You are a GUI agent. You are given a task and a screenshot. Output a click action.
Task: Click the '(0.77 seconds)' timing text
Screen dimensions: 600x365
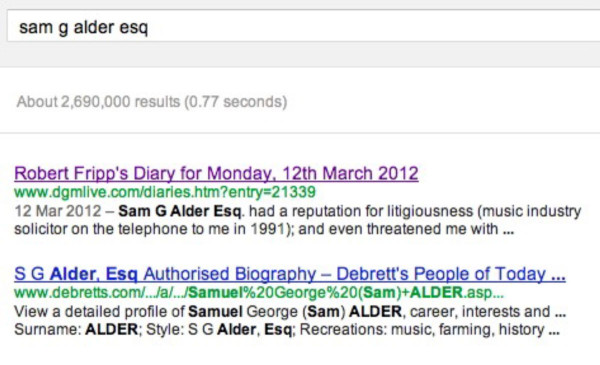236,102
